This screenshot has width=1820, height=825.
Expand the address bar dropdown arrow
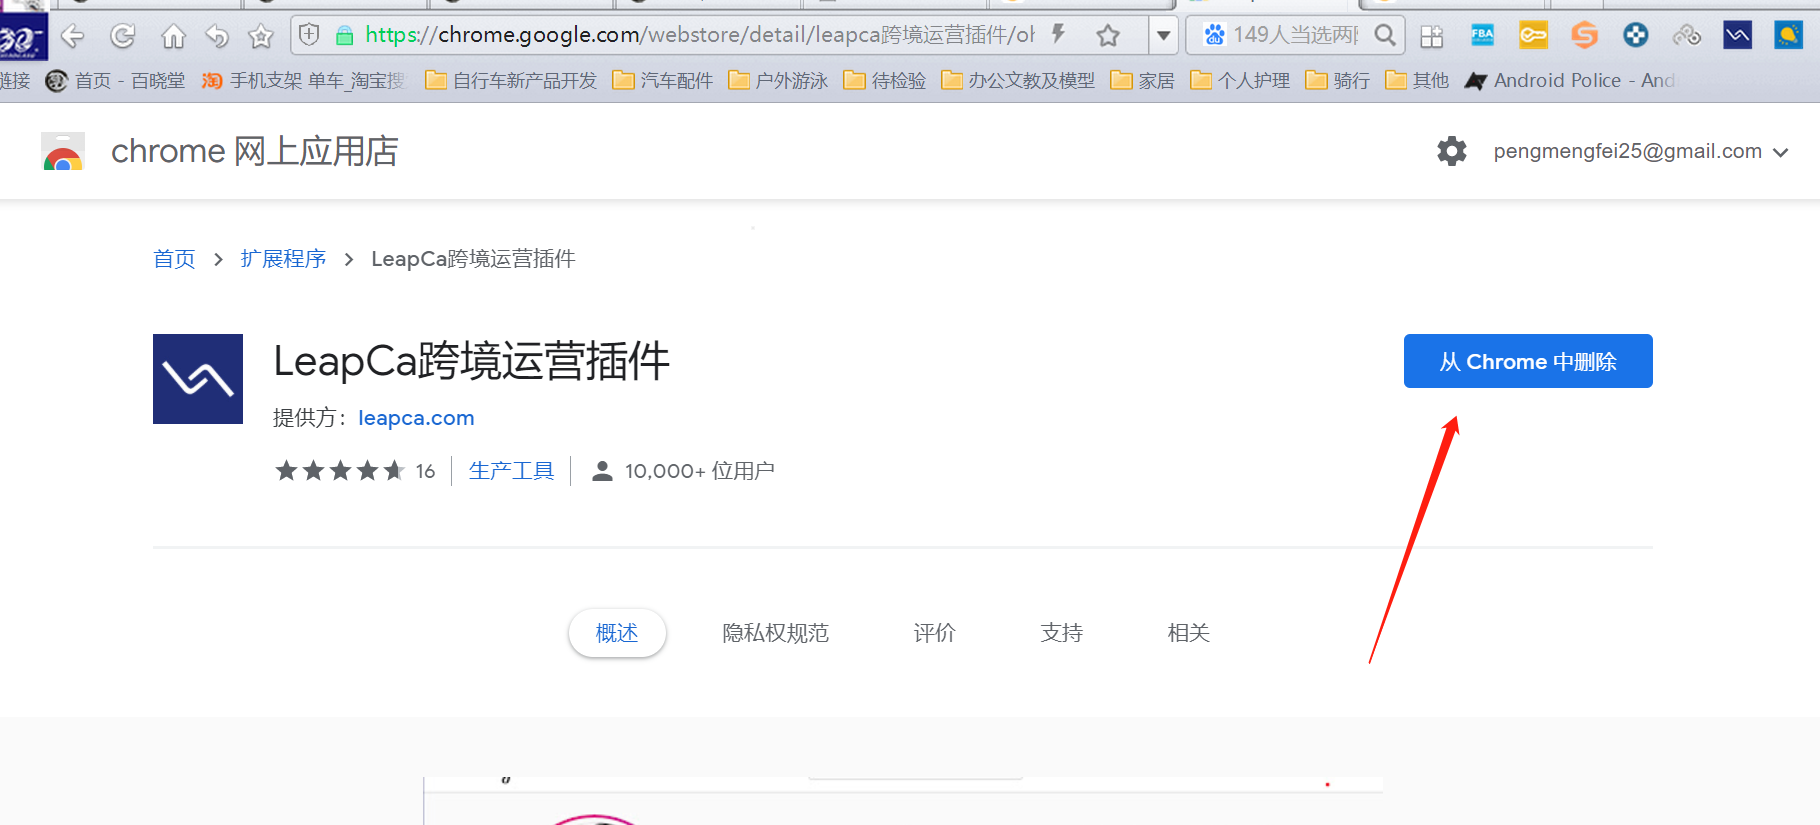1163,36
